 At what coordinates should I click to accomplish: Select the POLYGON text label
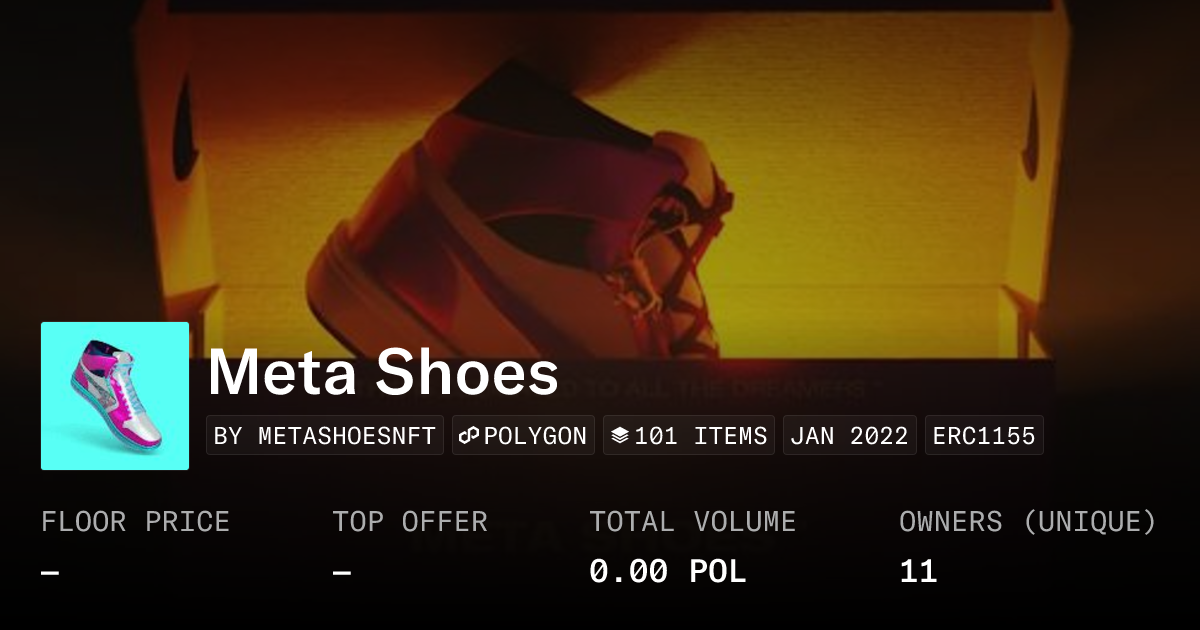click(x=535, y=436)
